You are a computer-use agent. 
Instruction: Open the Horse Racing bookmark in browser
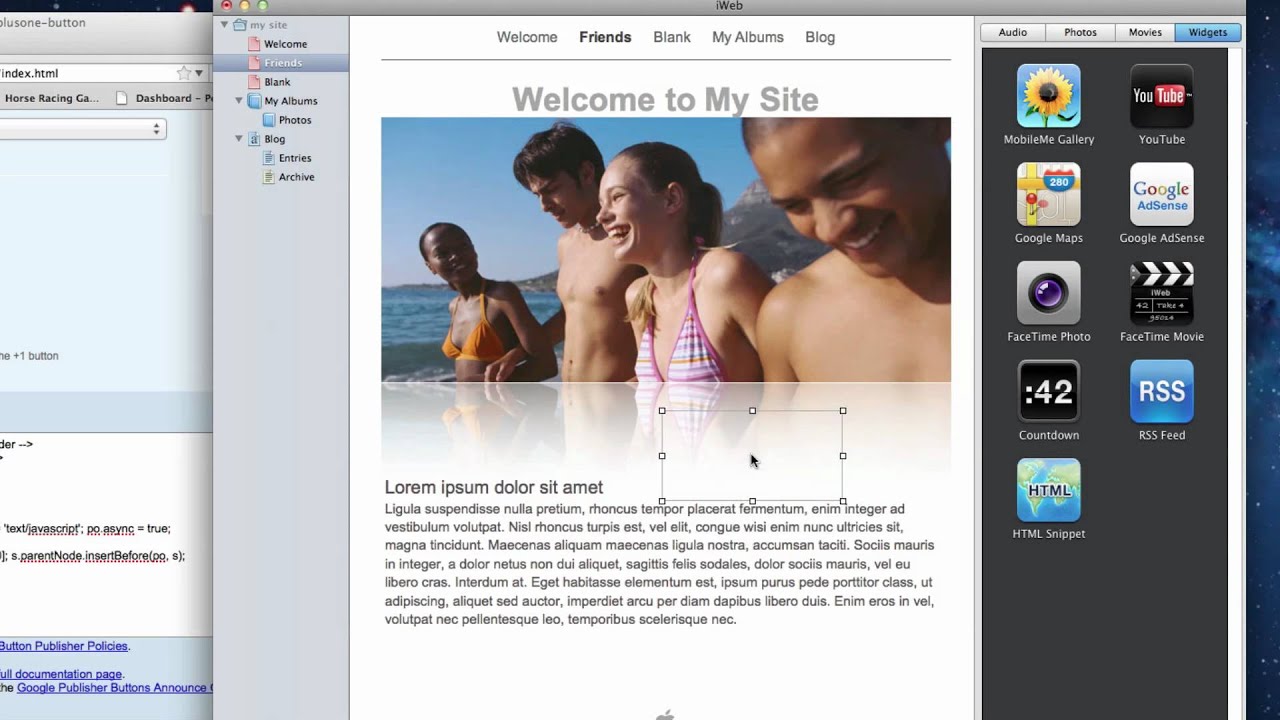click(x=52, y=98)
